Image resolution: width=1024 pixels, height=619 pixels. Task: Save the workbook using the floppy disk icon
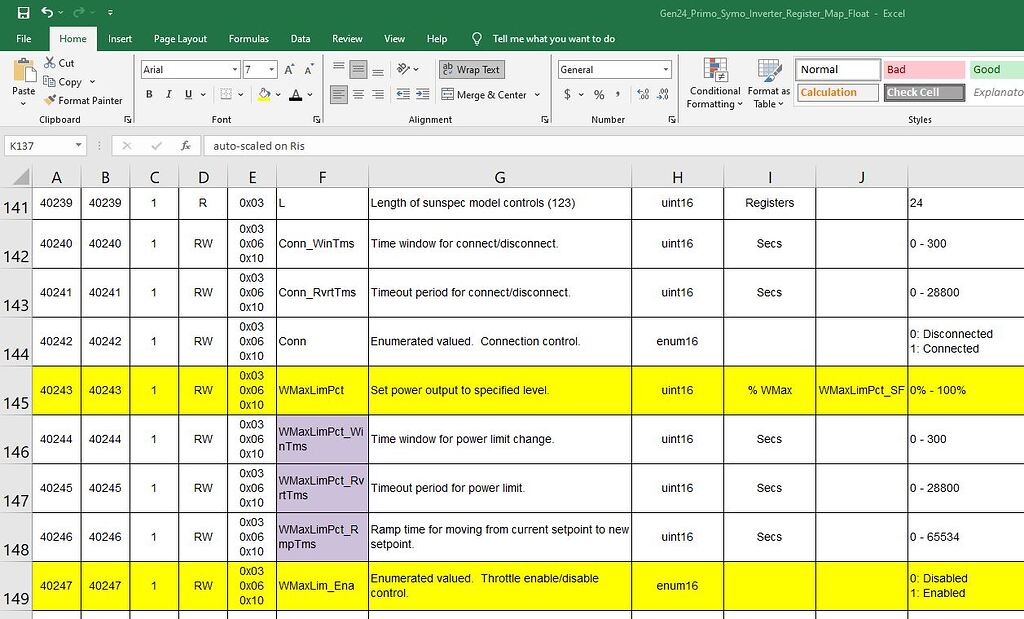[x=23, y=13]
